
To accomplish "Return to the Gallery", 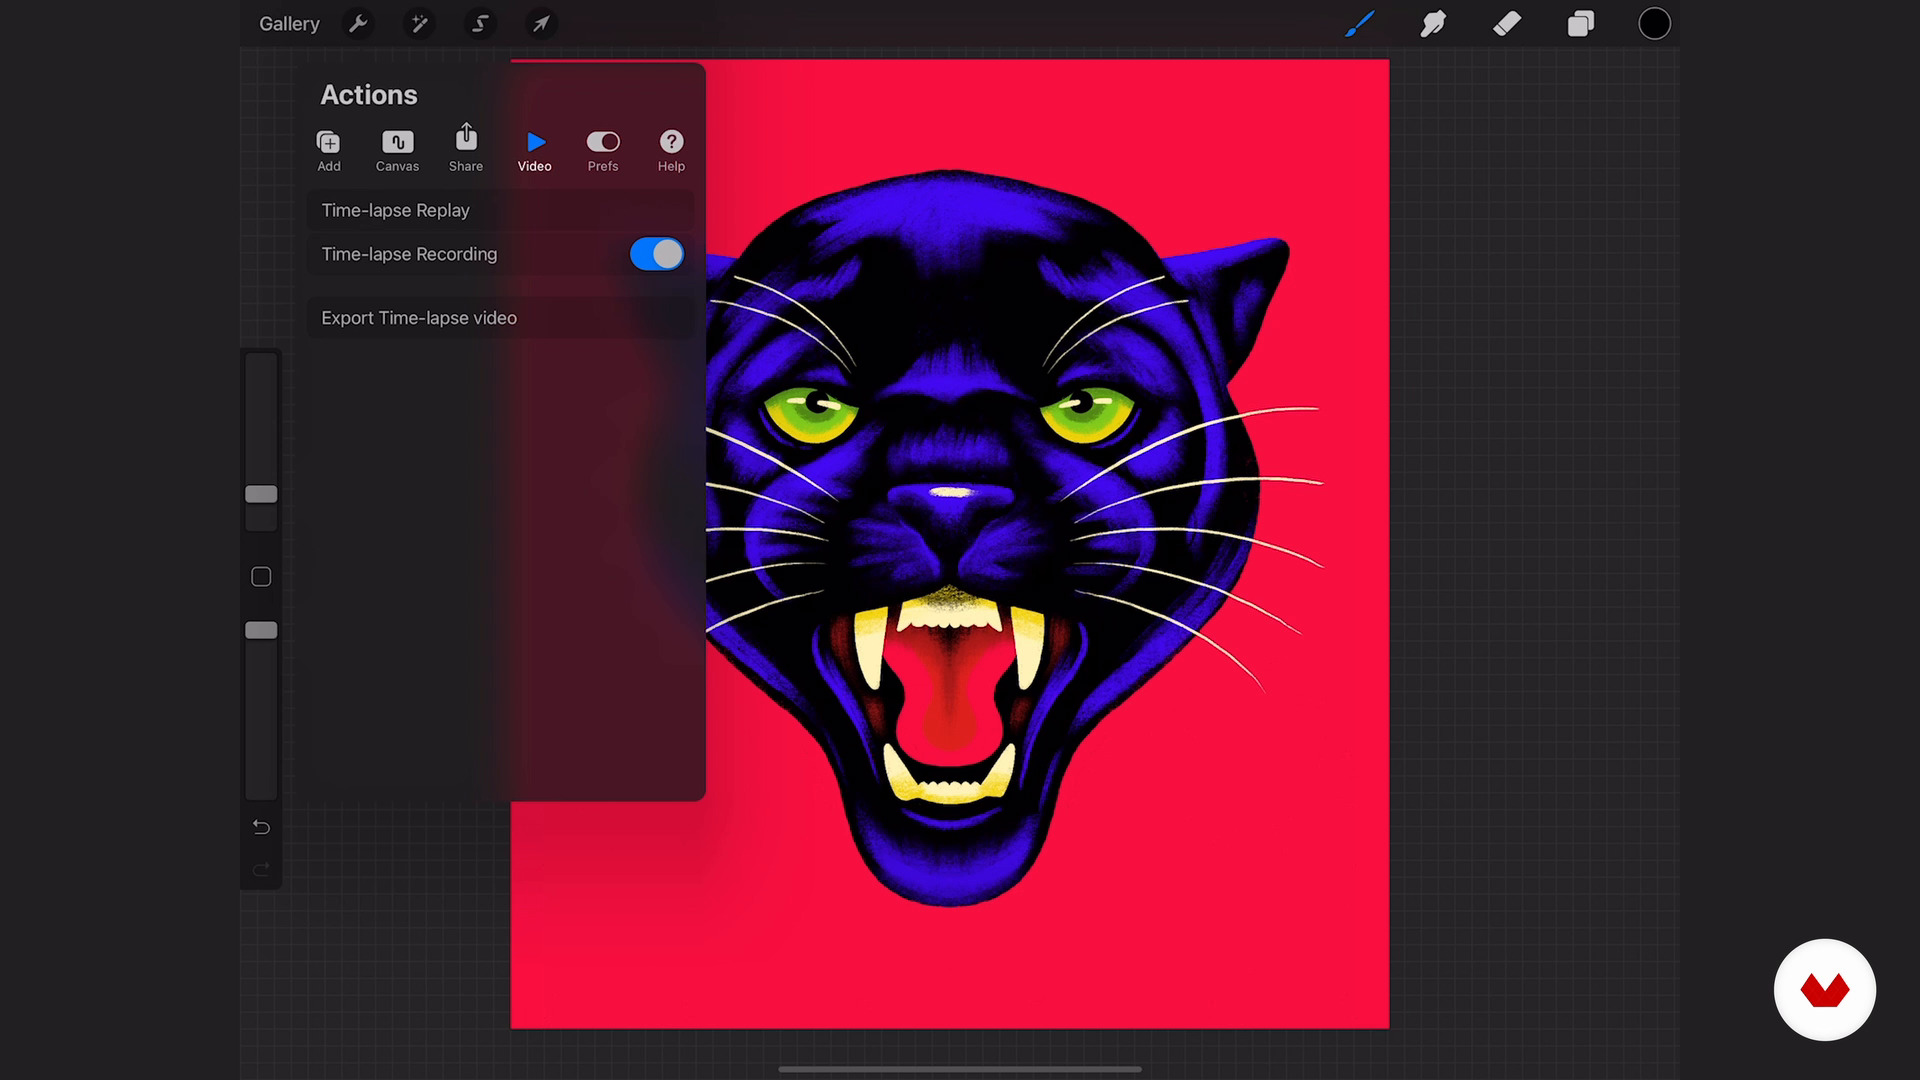I will tap(289, 23).
